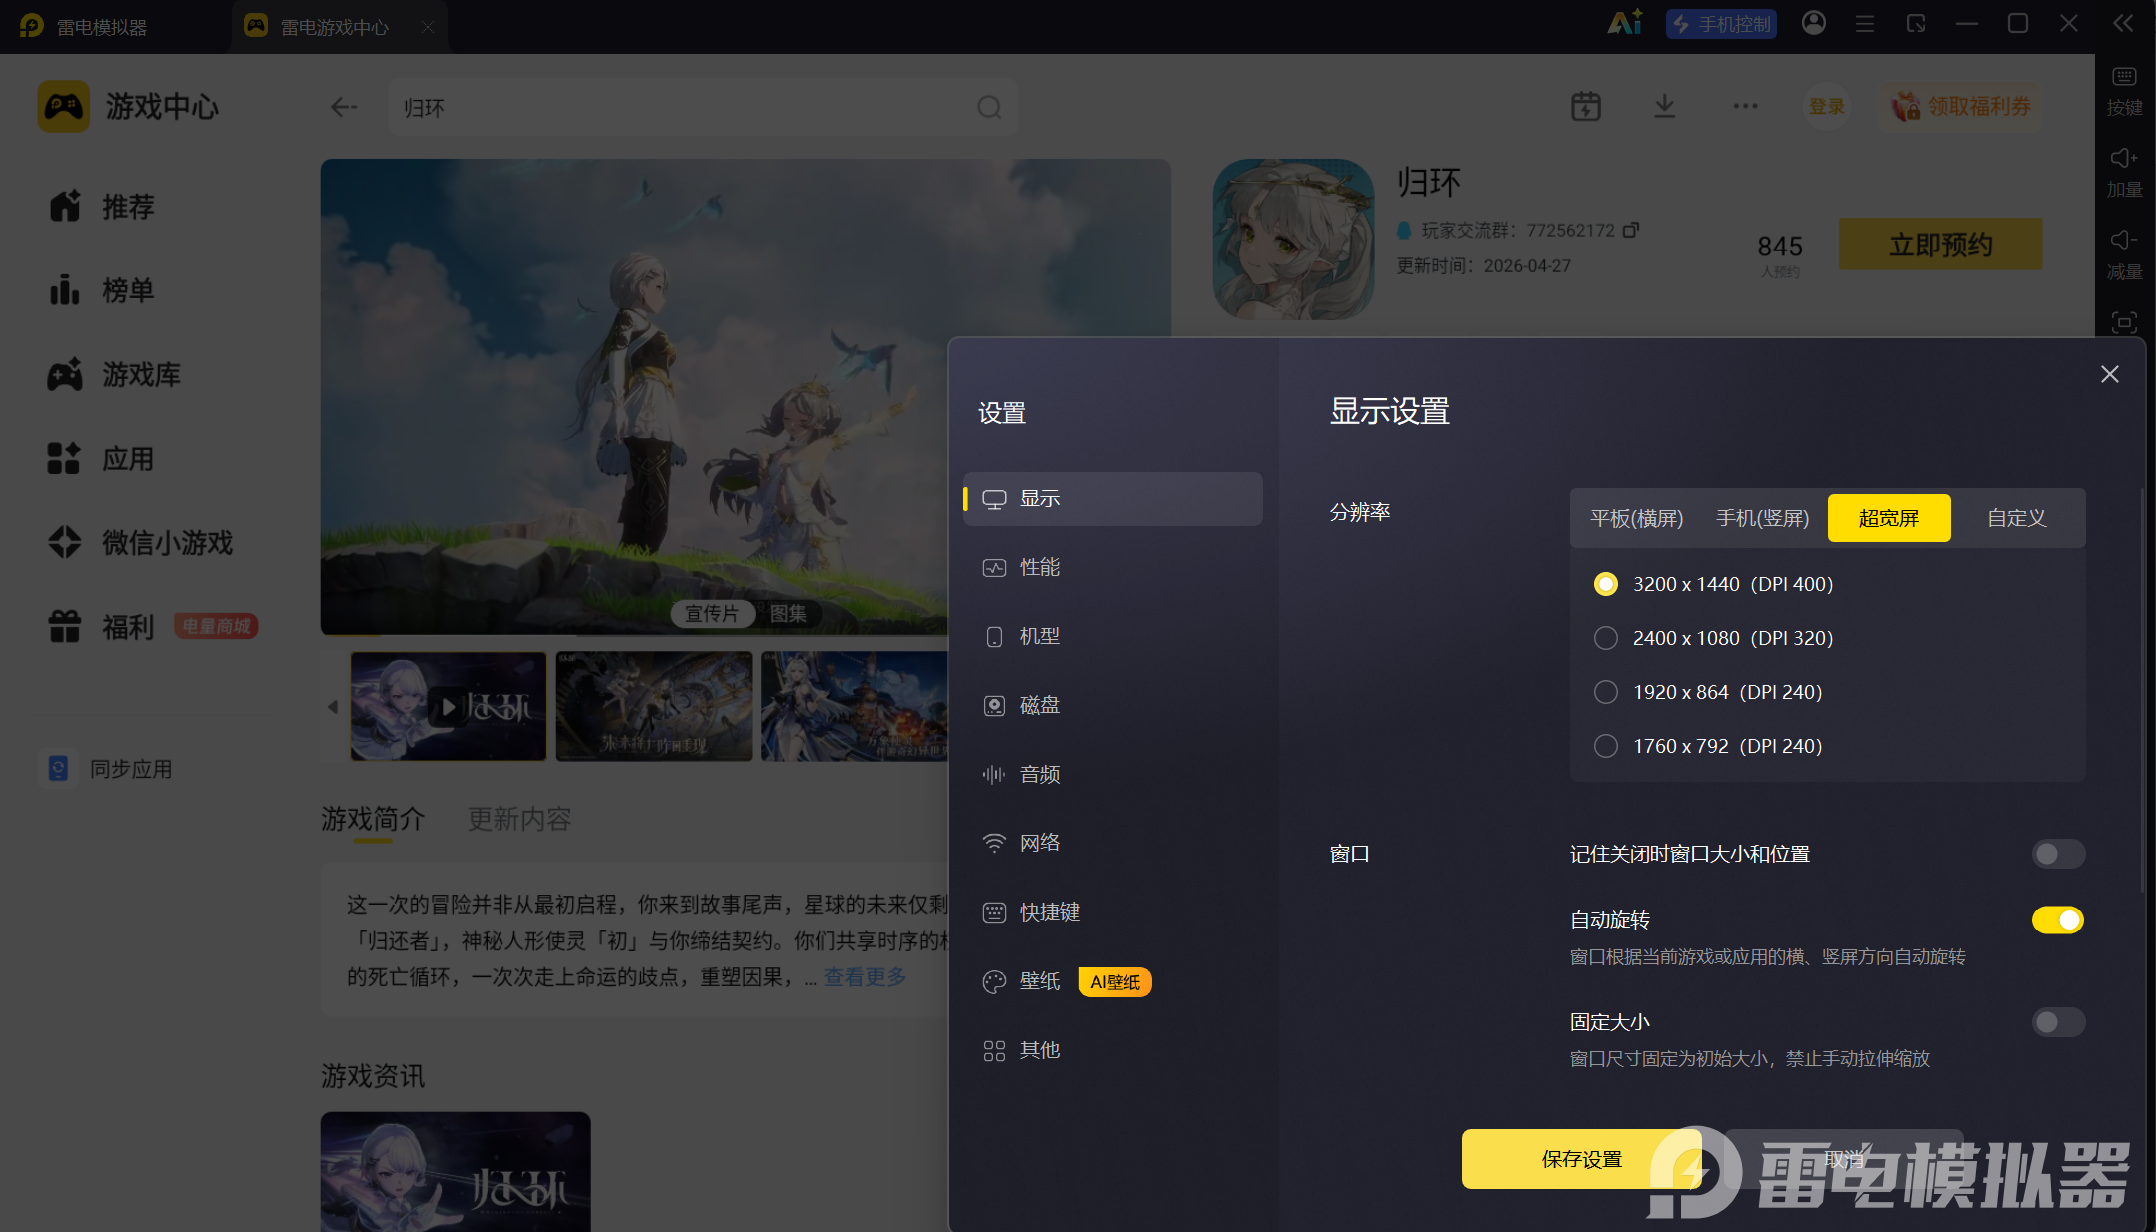Open 微信小游戏 in the sidebar
The width and height of the screenshot is (2156, 1232).
[140, 543]
